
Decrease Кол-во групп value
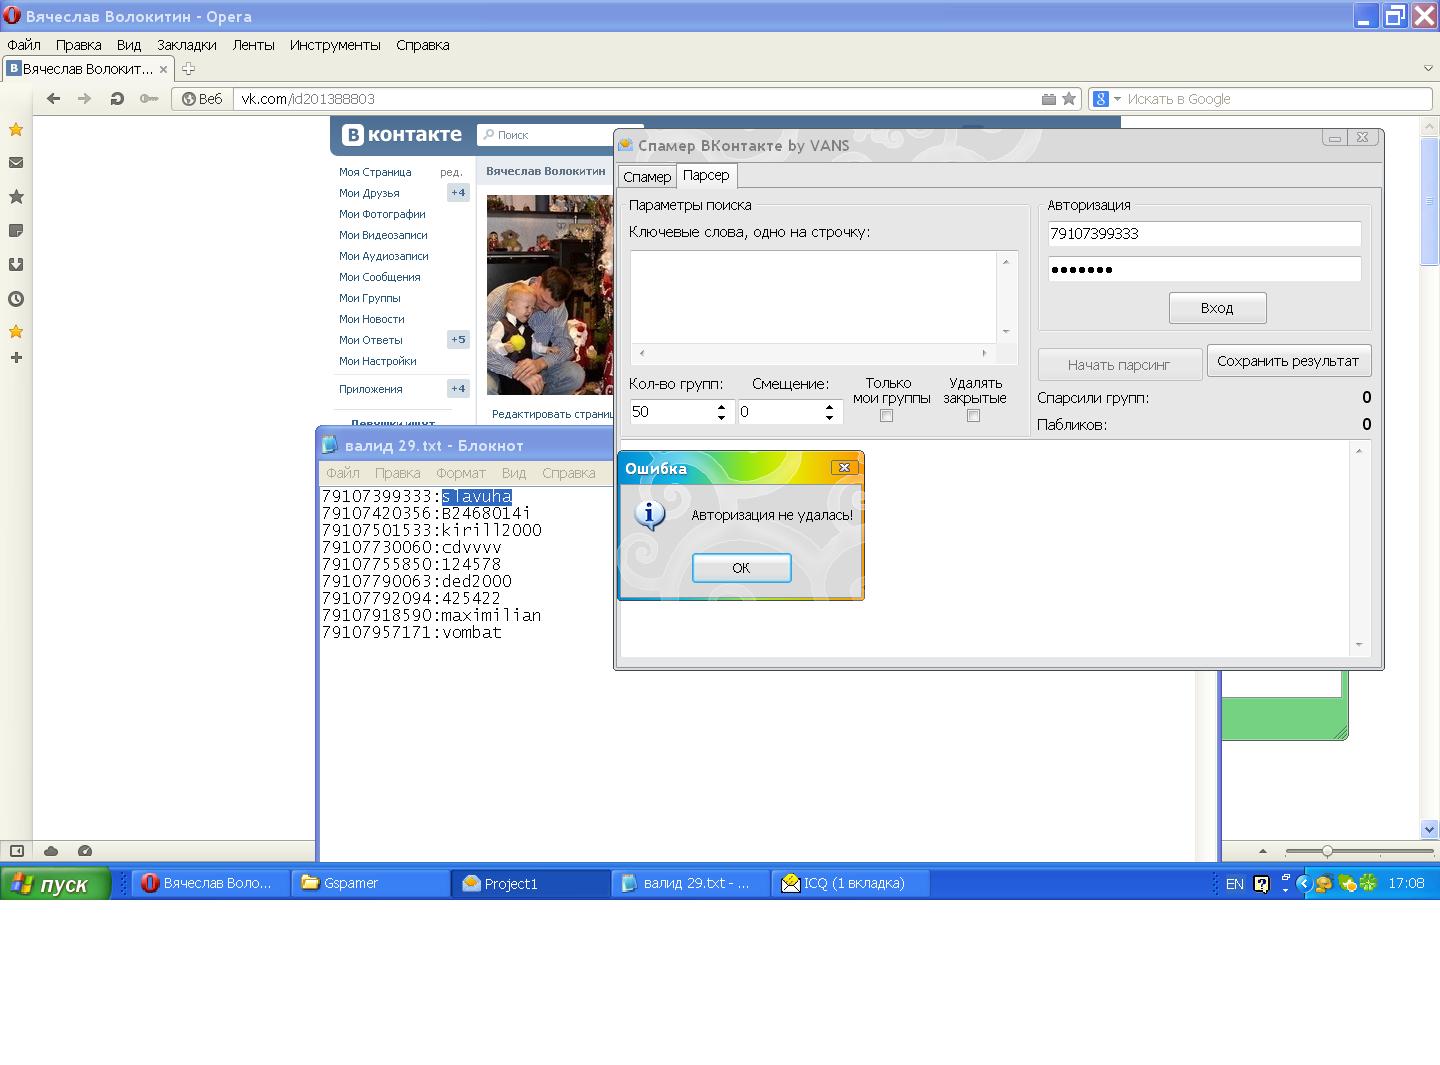pyautogui.click(x=721, y=417)
